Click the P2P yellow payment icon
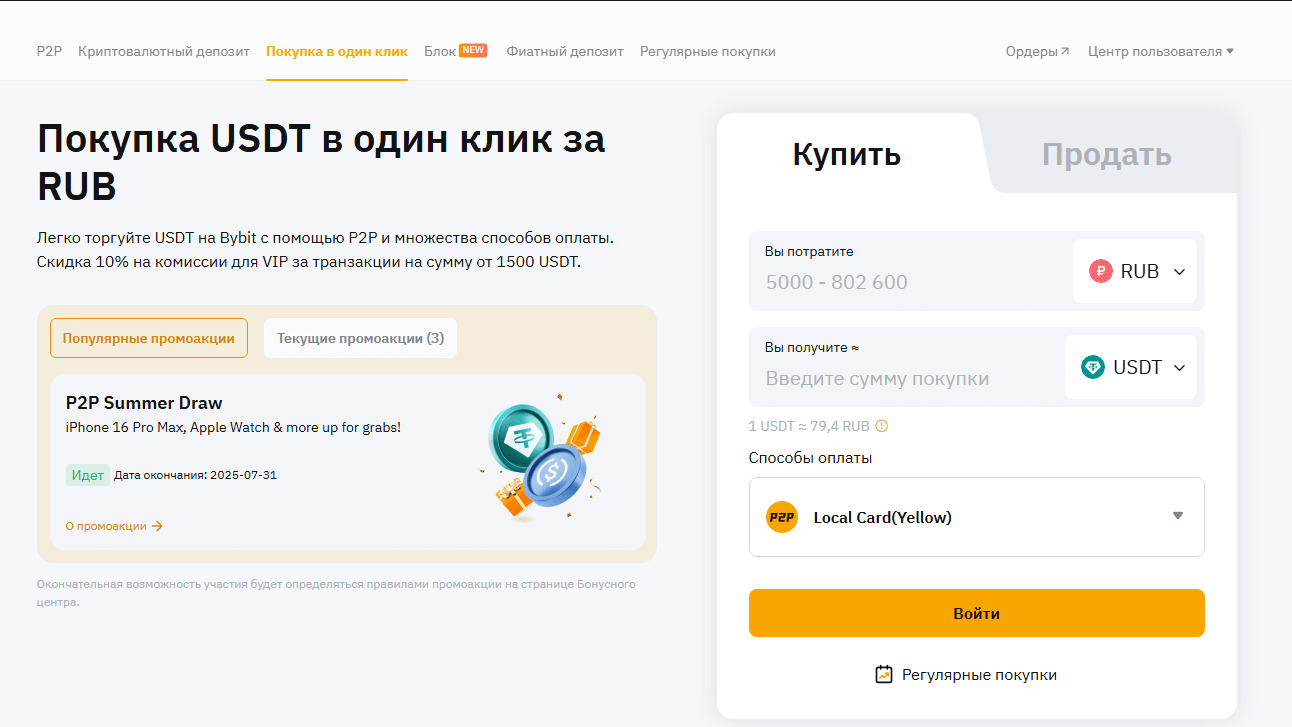1292x727 pixels. tap(782, 517)
